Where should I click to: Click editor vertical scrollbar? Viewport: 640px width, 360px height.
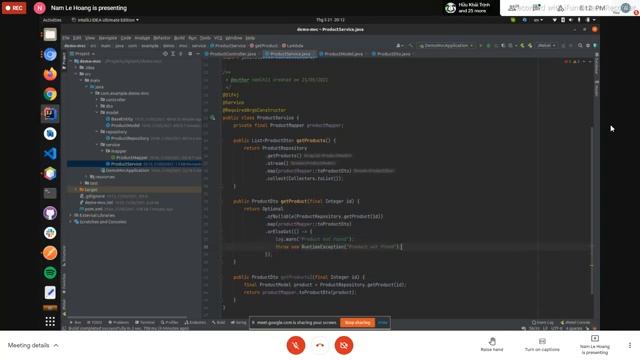coord(591,210)
